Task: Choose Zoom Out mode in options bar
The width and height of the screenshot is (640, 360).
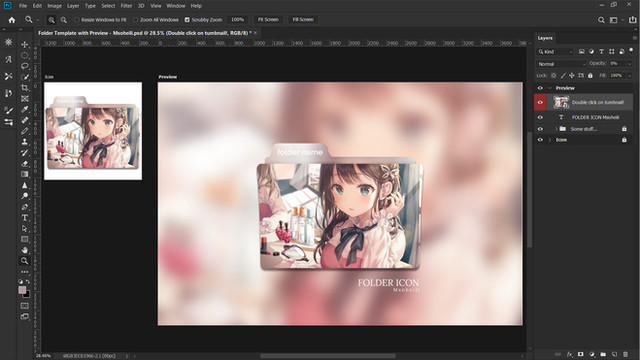Action: [64, 20]
